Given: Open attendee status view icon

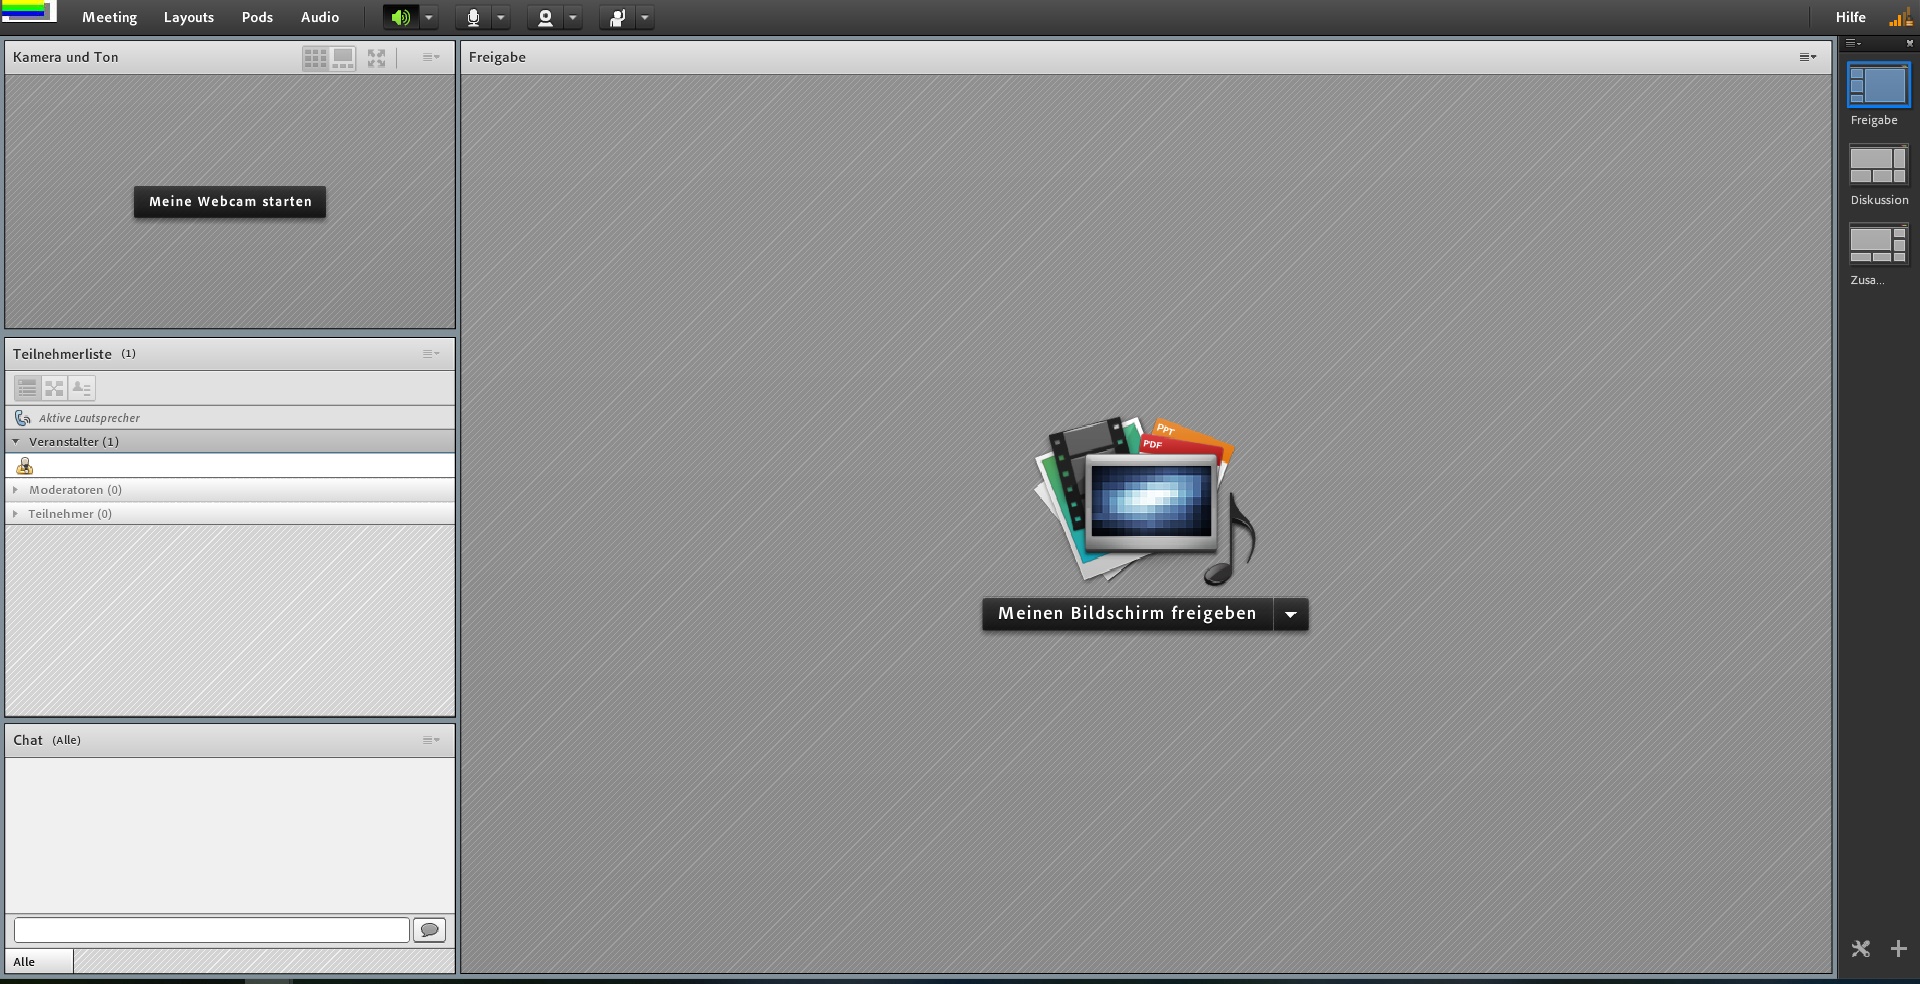Looking at the screenshot, I should click(81, 388).
